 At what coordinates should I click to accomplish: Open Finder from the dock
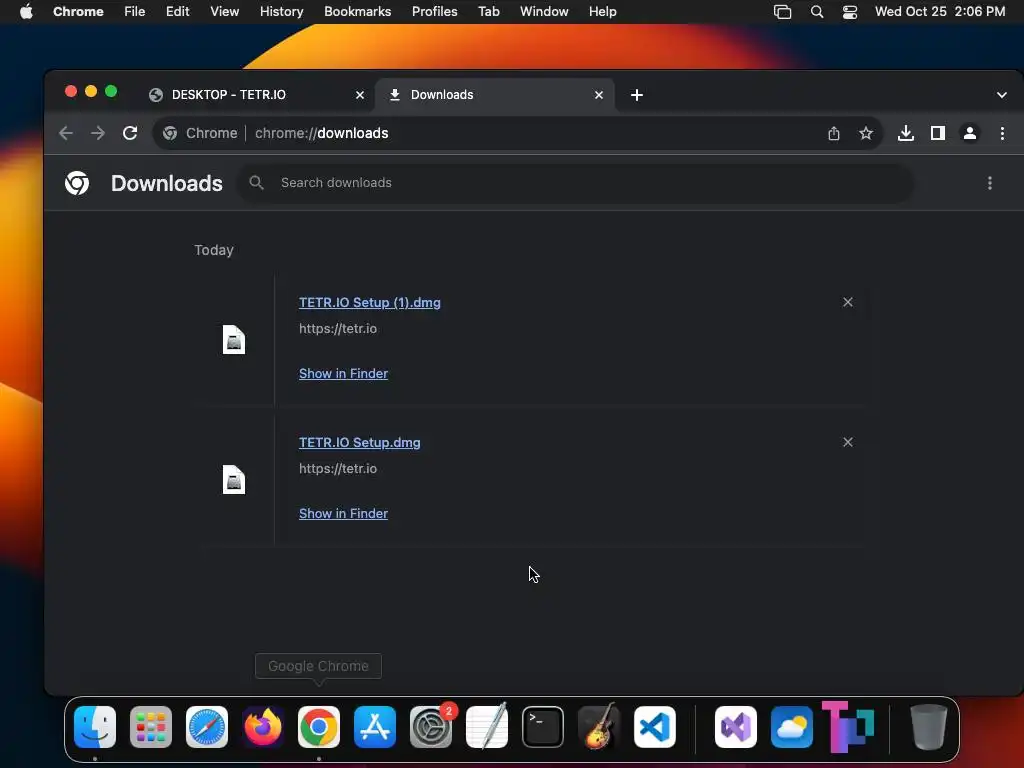(x=95, y=727)
